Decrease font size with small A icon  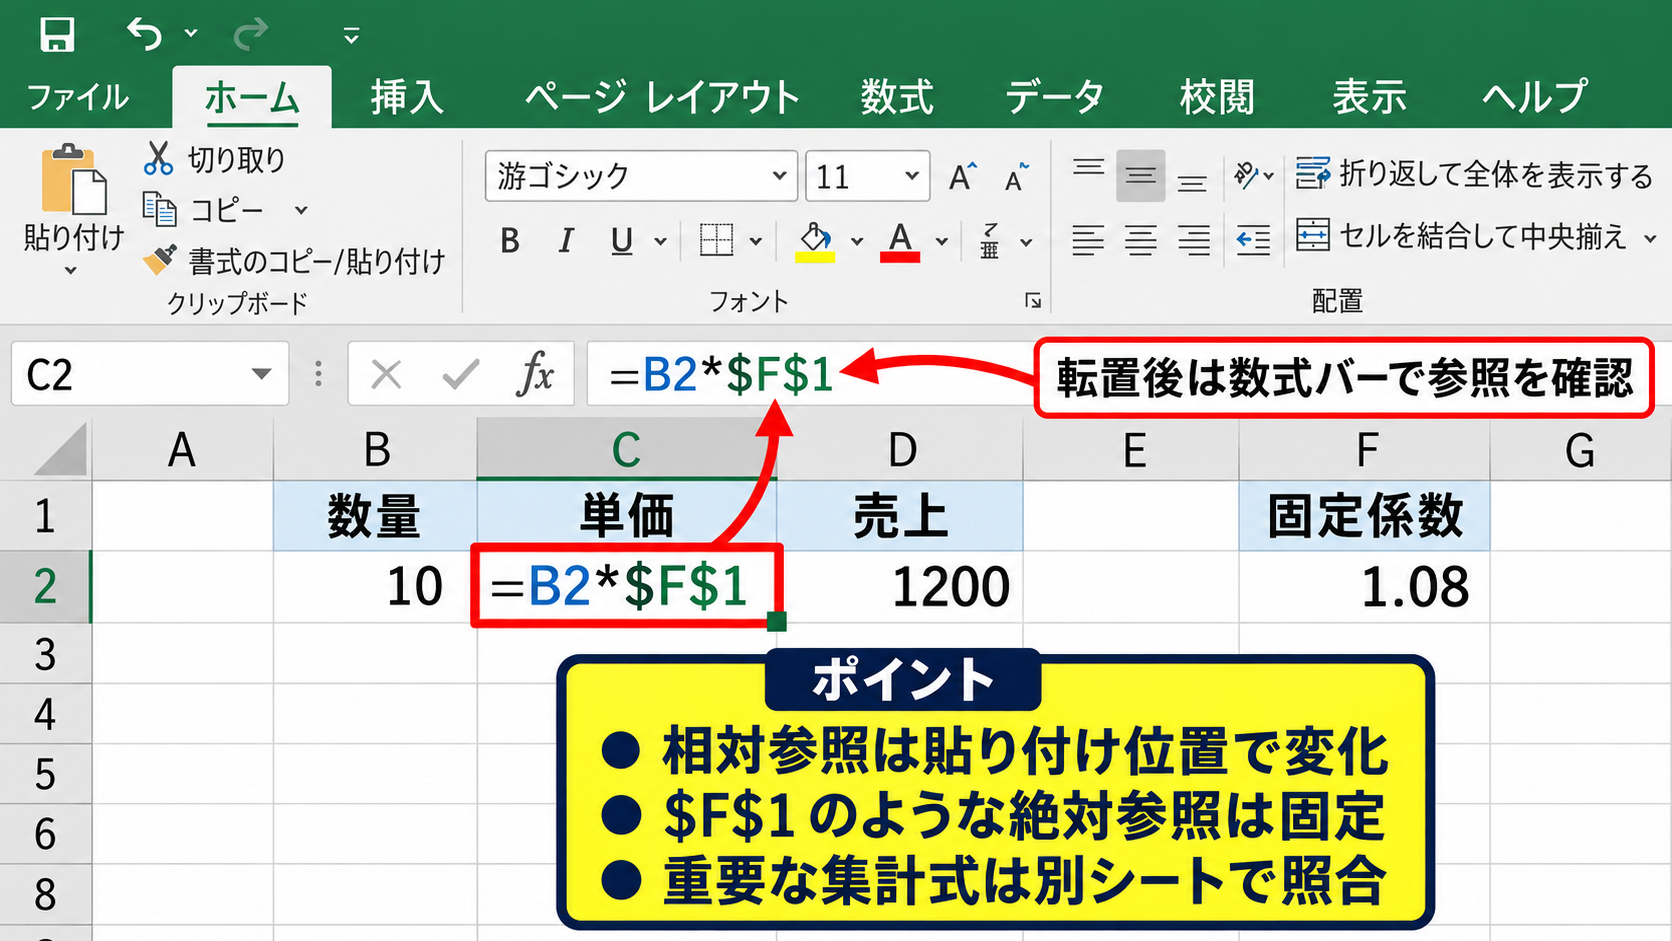(x=1017, y=177)
